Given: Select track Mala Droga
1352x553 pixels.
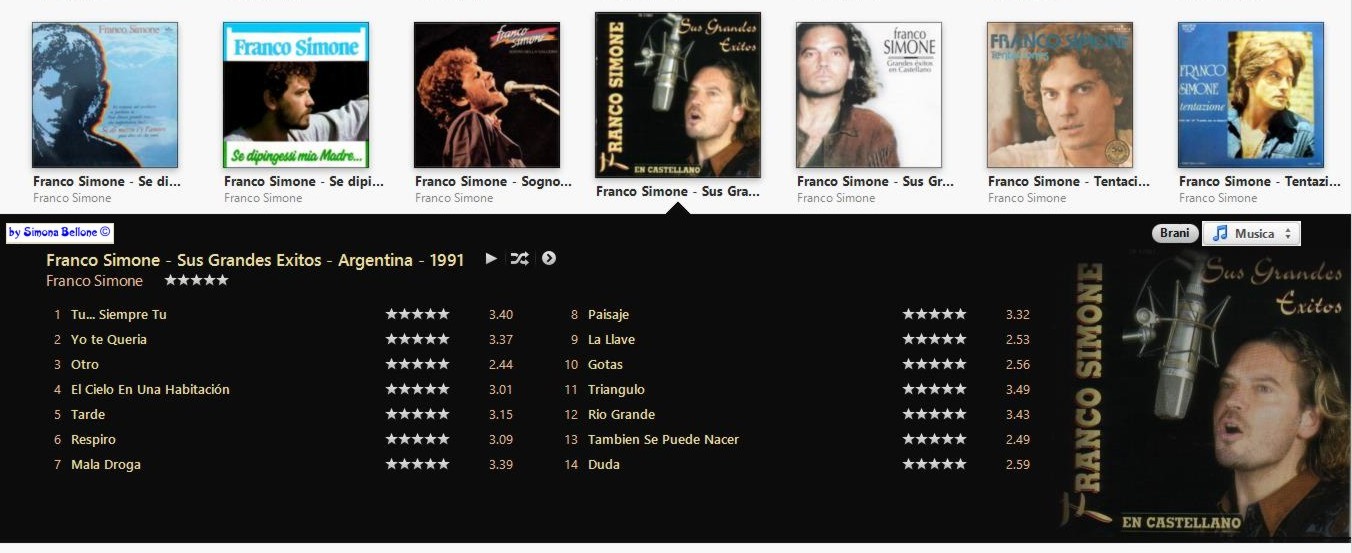Looking at the screenshot, I should (106, 464).
